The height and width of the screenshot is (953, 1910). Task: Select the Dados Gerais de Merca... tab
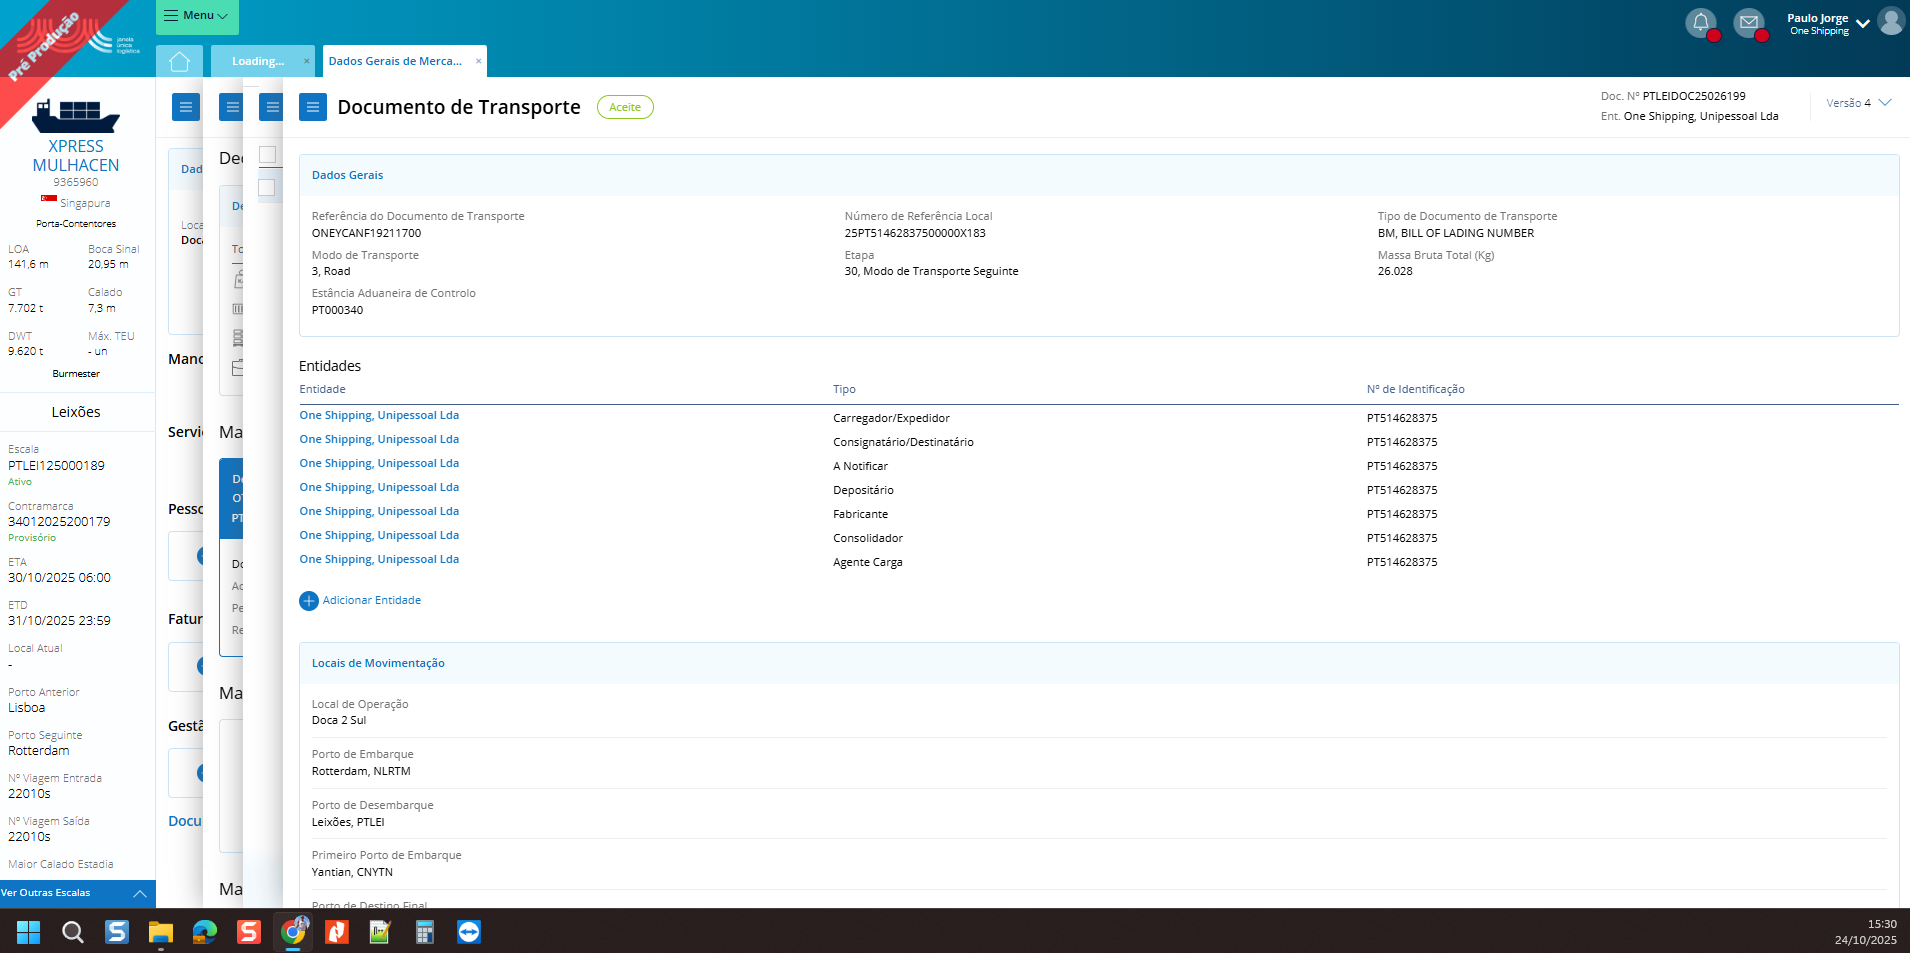click(395, 62)
